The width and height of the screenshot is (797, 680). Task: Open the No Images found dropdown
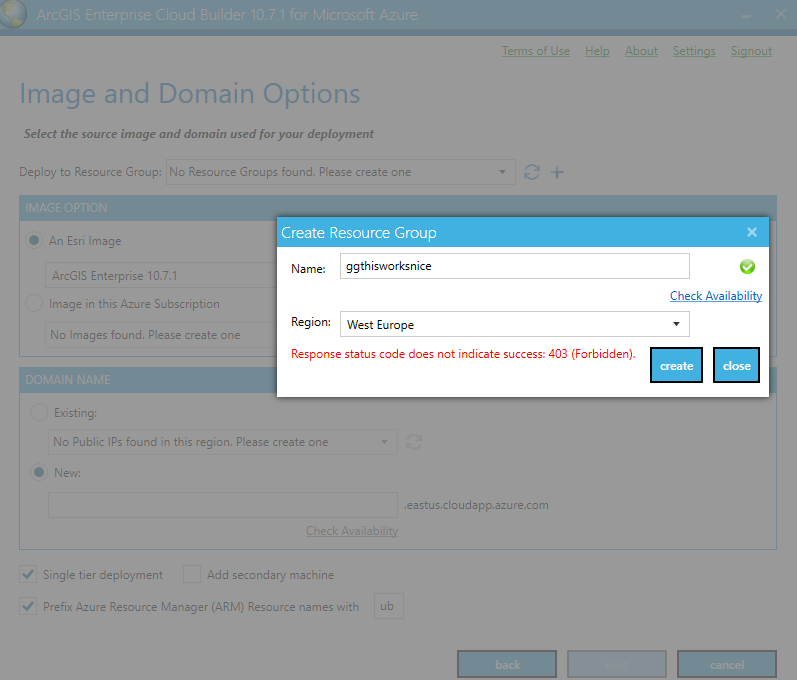pyautogui.click(x=161, y=335)
